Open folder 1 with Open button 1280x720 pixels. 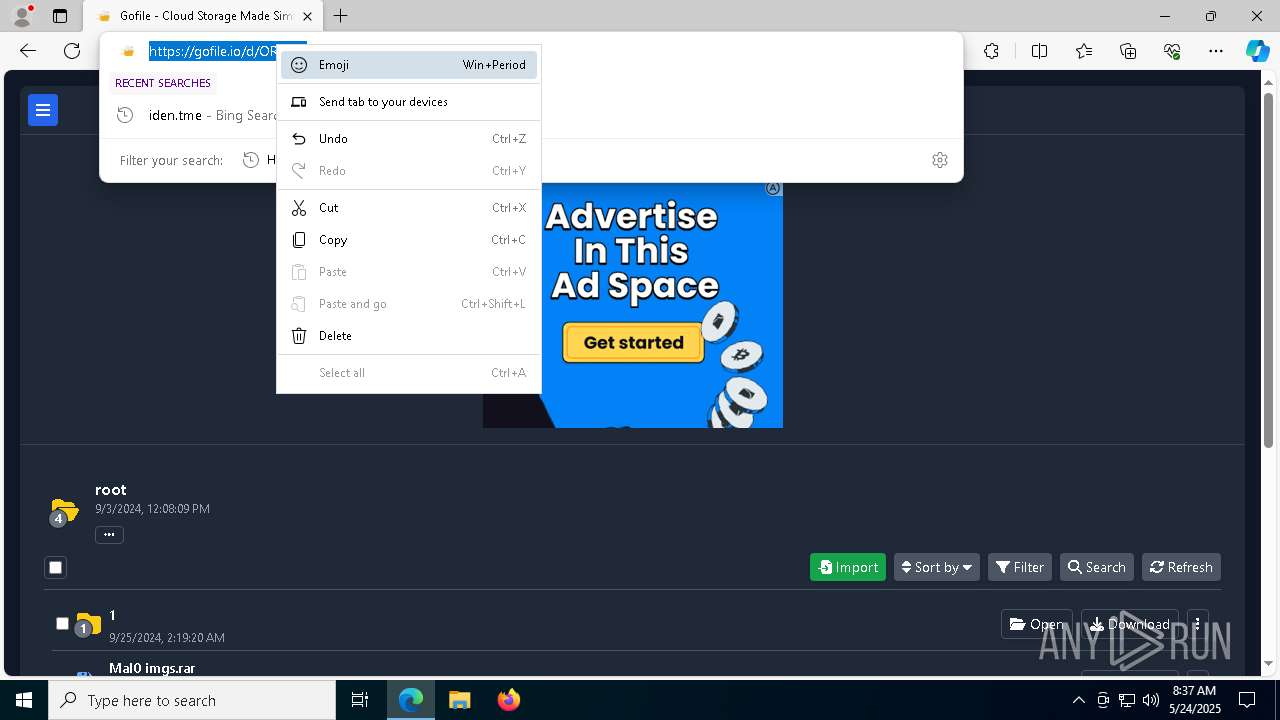click(x=1037, y=624)
